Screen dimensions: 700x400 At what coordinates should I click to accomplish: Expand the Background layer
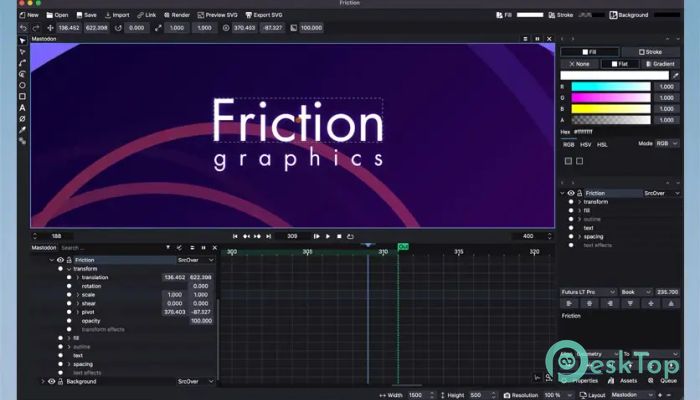[x=43, y=382]
